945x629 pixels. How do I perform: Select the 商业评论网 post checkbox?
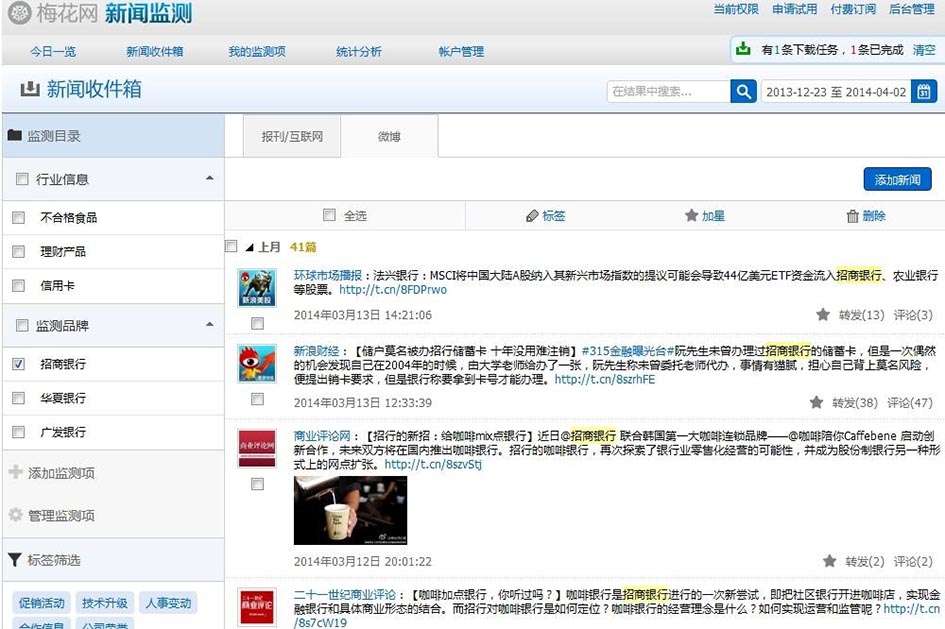pyautogui.click(x=257, y=484)
